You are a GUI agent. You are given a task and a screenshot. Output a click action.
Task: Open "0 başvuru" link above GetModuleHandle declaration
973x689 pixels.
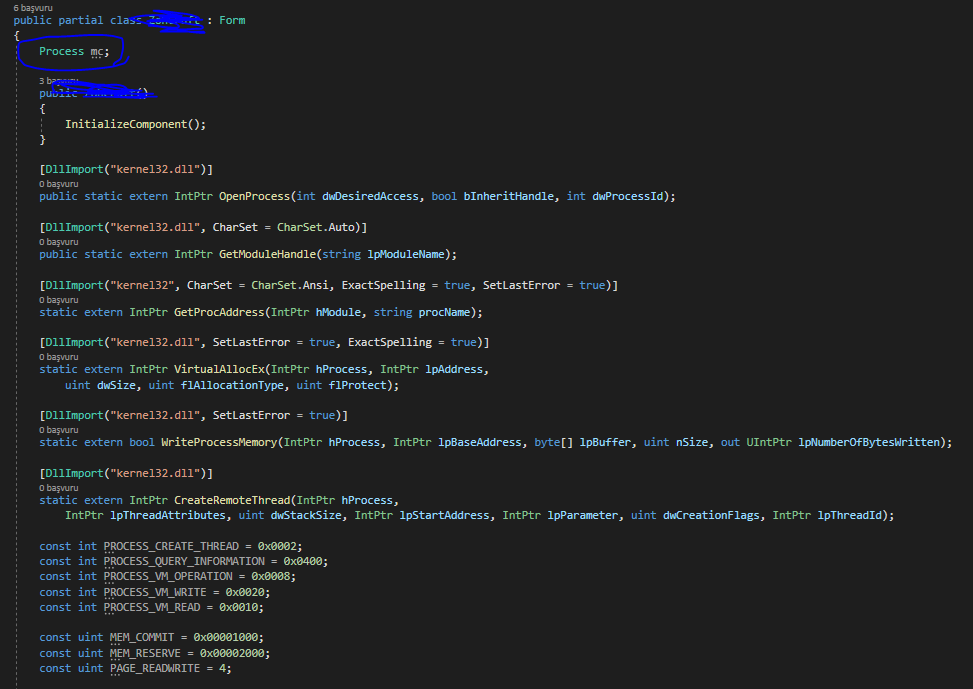tap(59, 241)
